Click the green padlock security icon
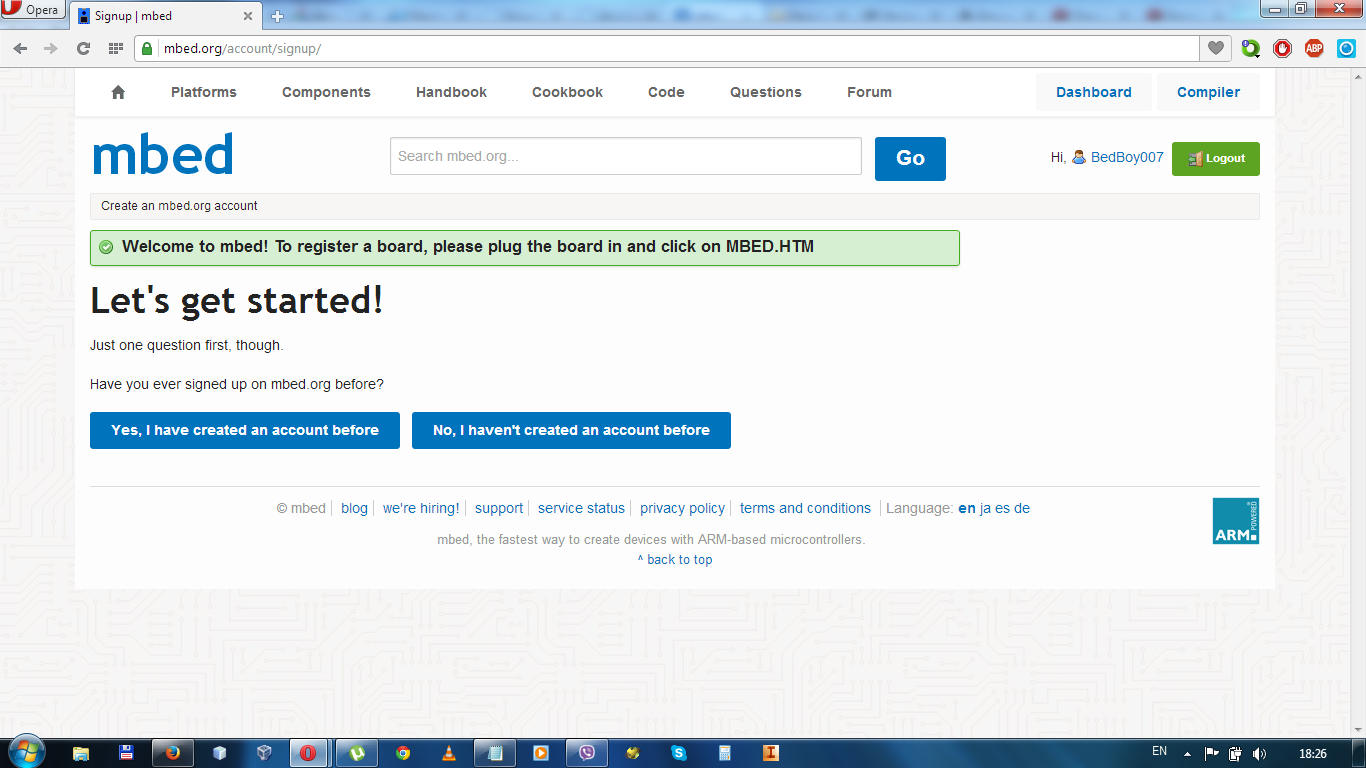Viewport: 1366px width, 768px height. (x=147, y=48)
